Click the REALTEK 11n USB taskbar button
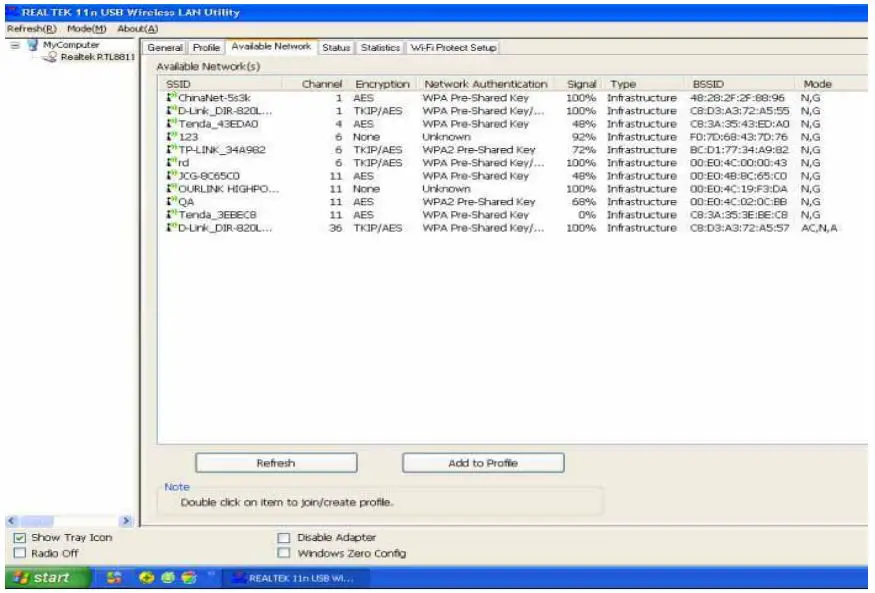Viewport: 875px width, 593px height. [x=295, y=578]
